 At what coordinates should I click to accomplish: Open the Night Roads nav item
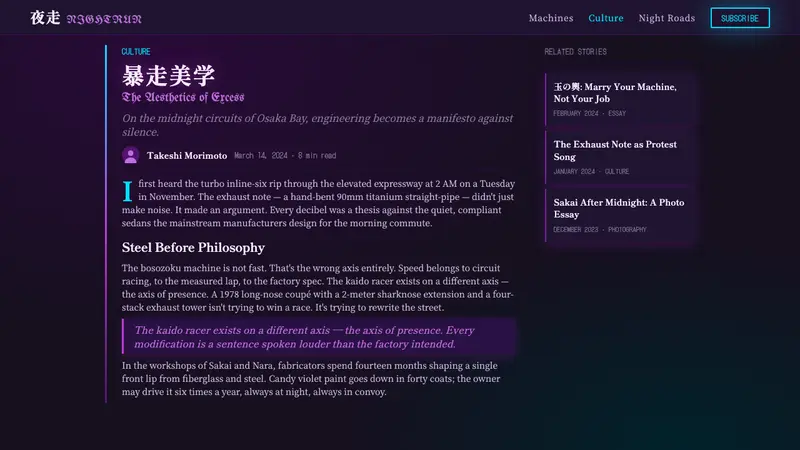coord(666,18)
